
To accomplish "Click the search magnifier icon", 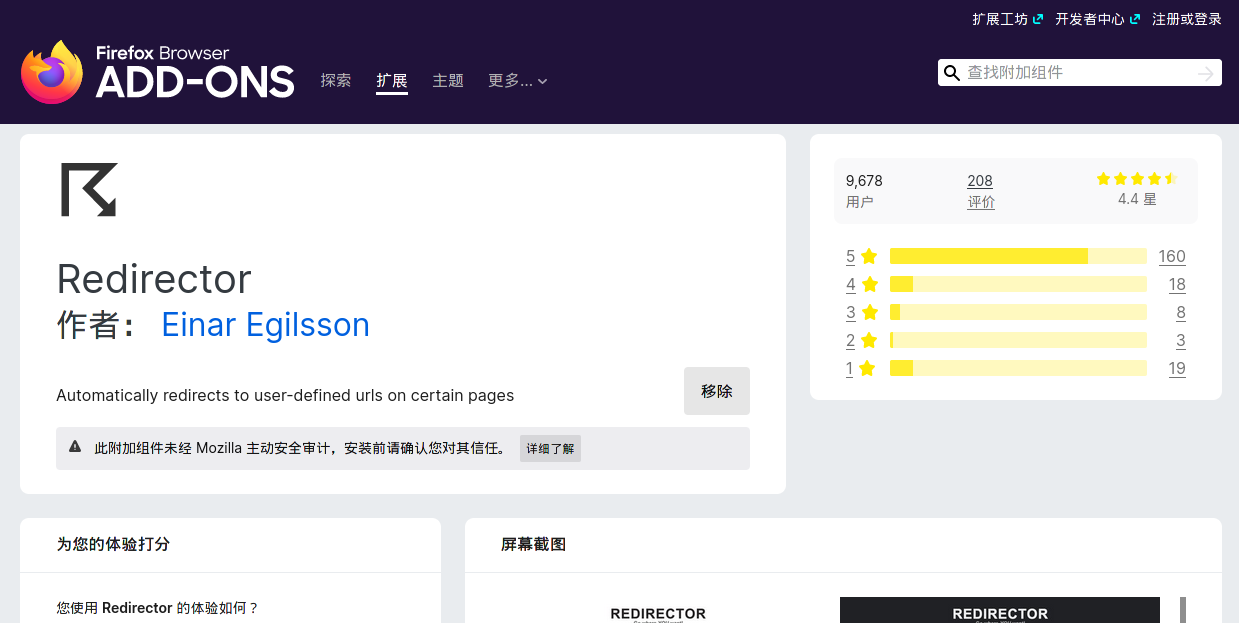I will pos(952,73).
